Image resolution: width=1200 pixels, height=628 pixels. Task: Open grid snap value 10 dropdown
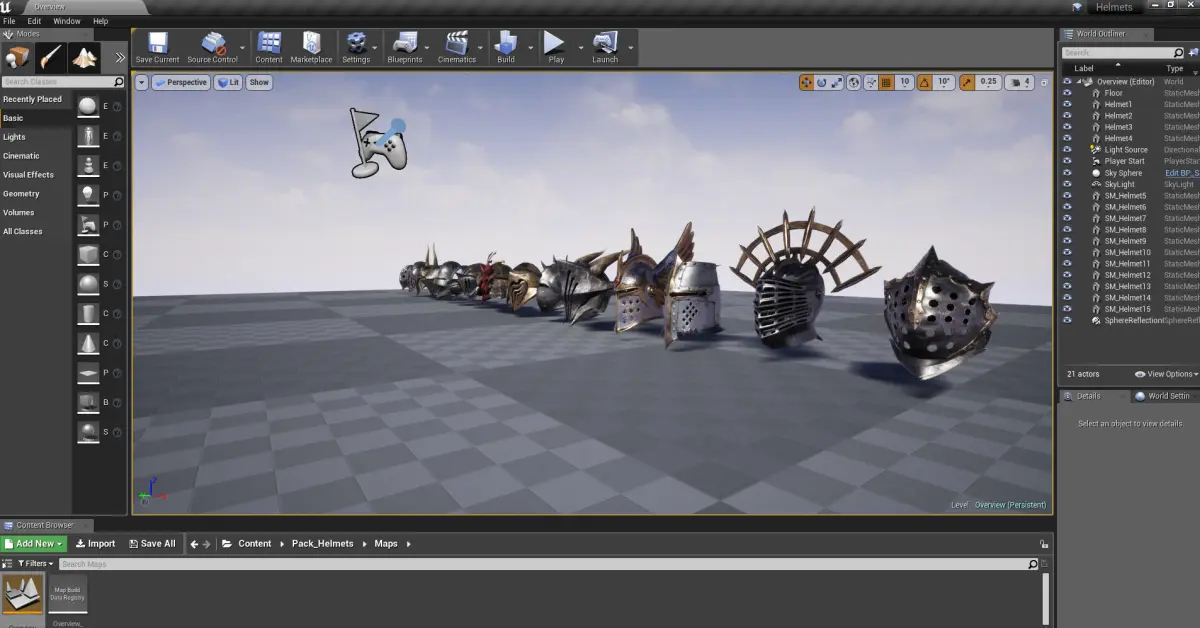[x=904, y=82]
